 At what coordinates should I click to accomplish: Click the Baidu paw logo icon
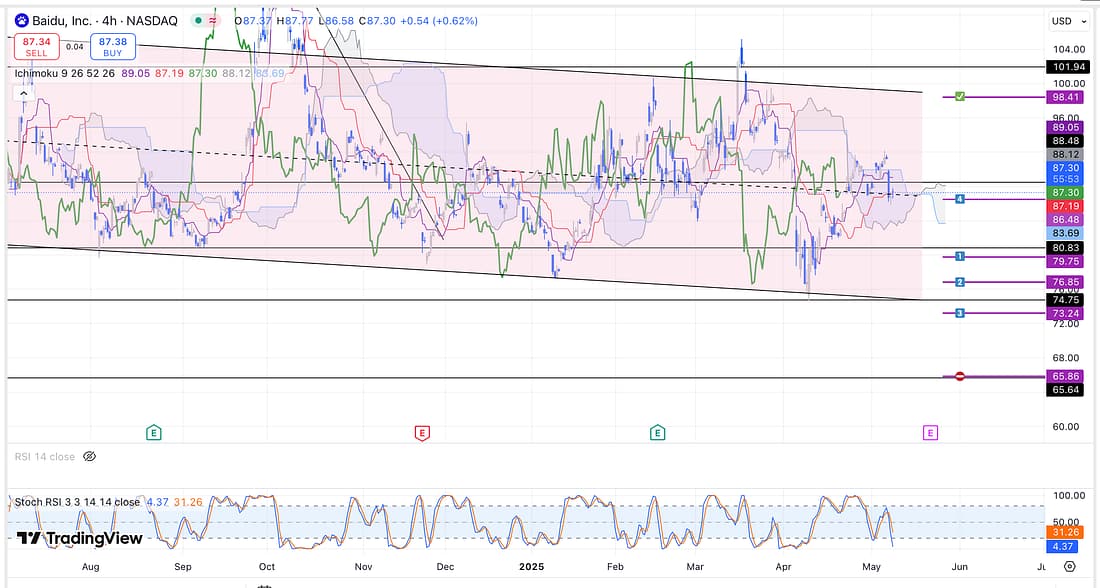click(20, 21)
